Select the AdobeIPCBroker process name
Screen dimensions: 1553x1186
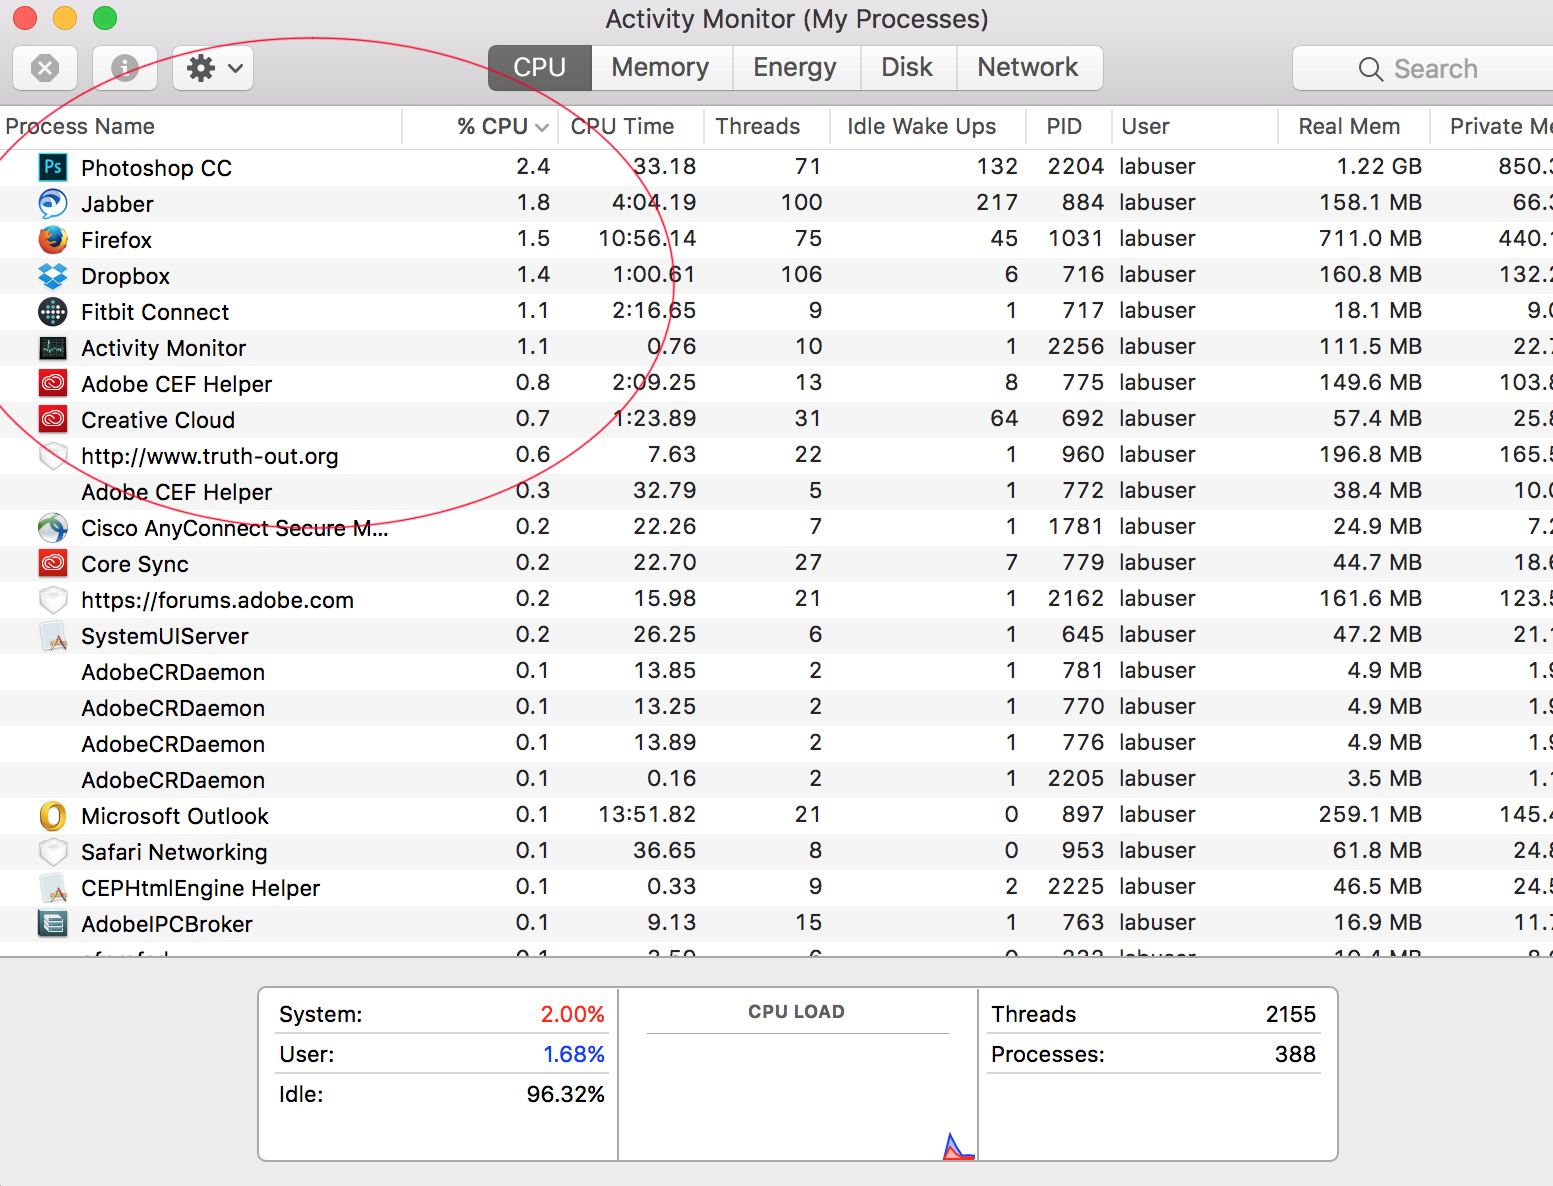[x=166, y=924]
